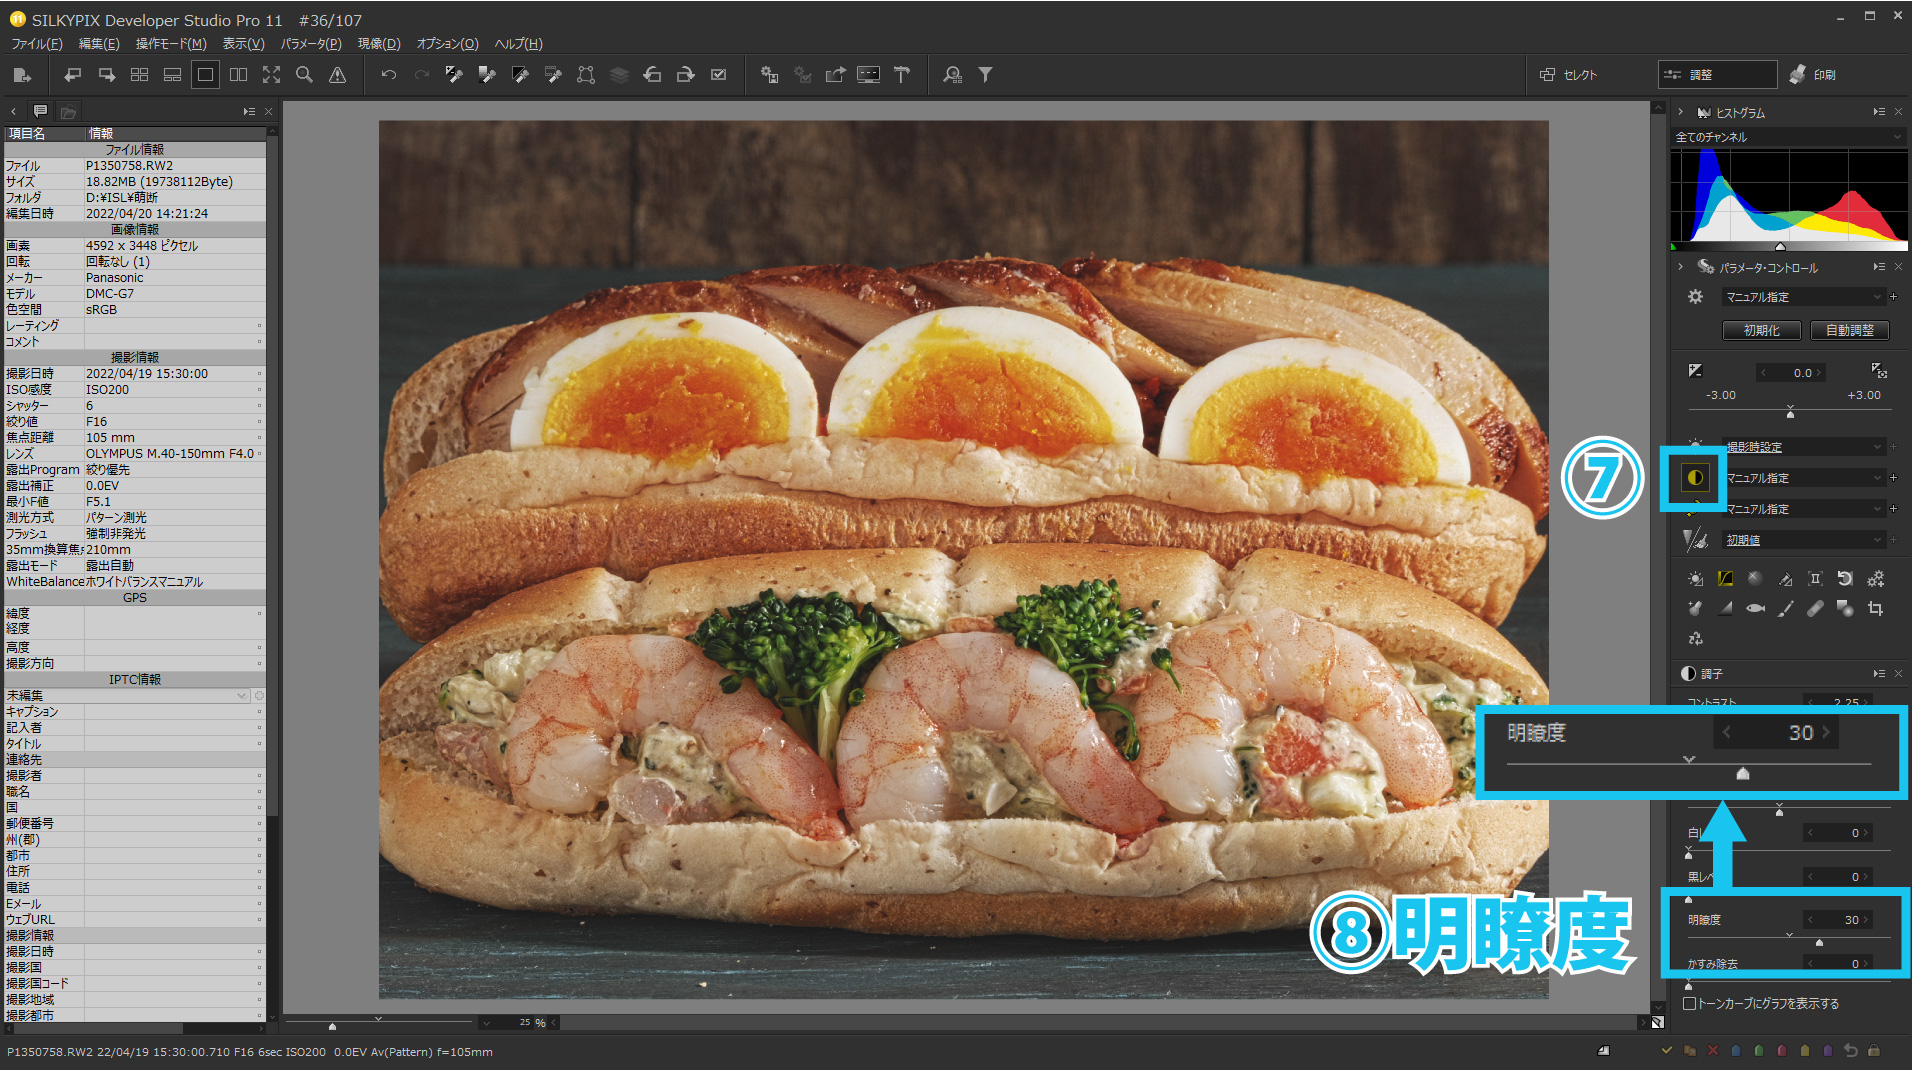Open the 現像(D) menu
Viewport: 1912px width, 1070px height.
(379, 44)
